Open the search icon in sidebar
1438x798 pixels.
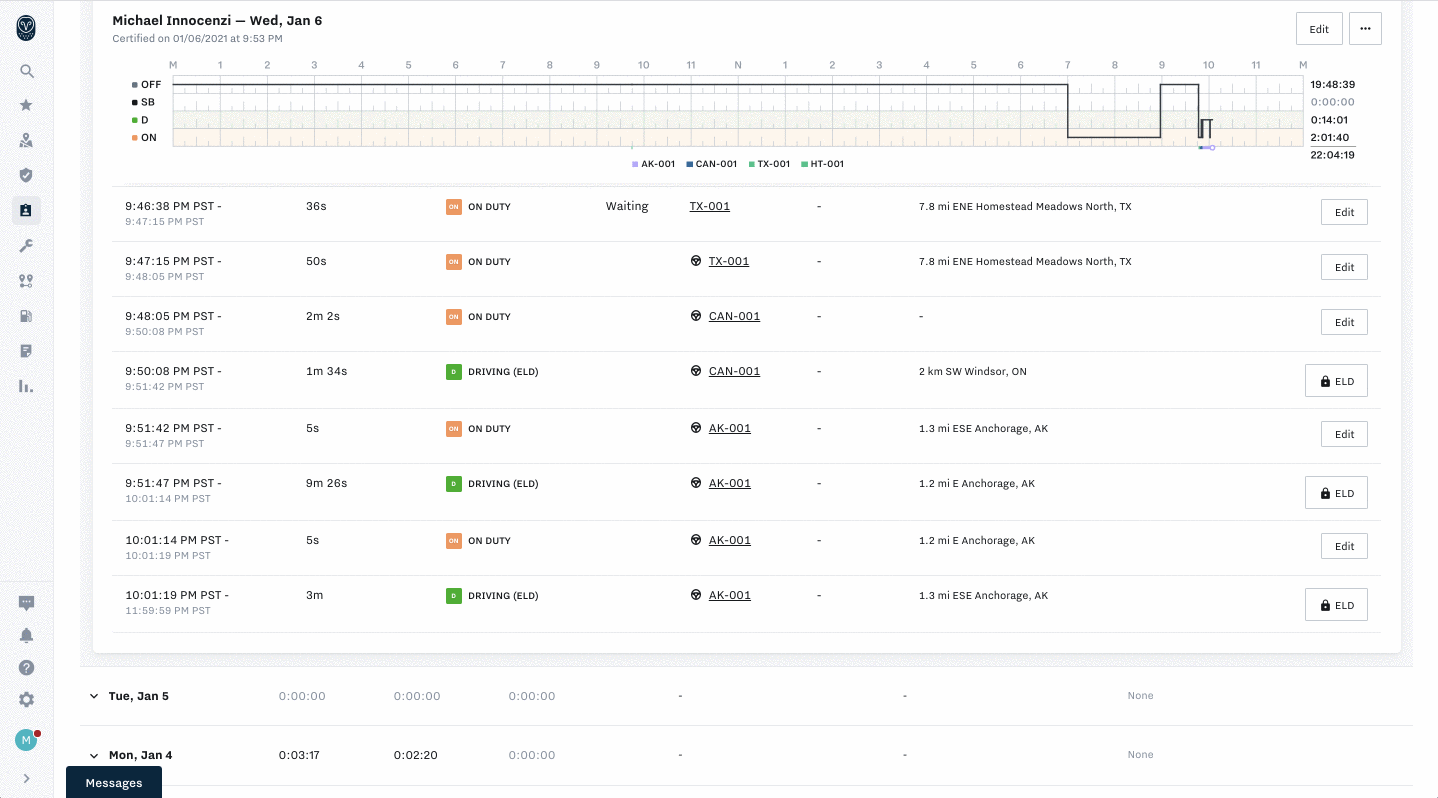27,71
